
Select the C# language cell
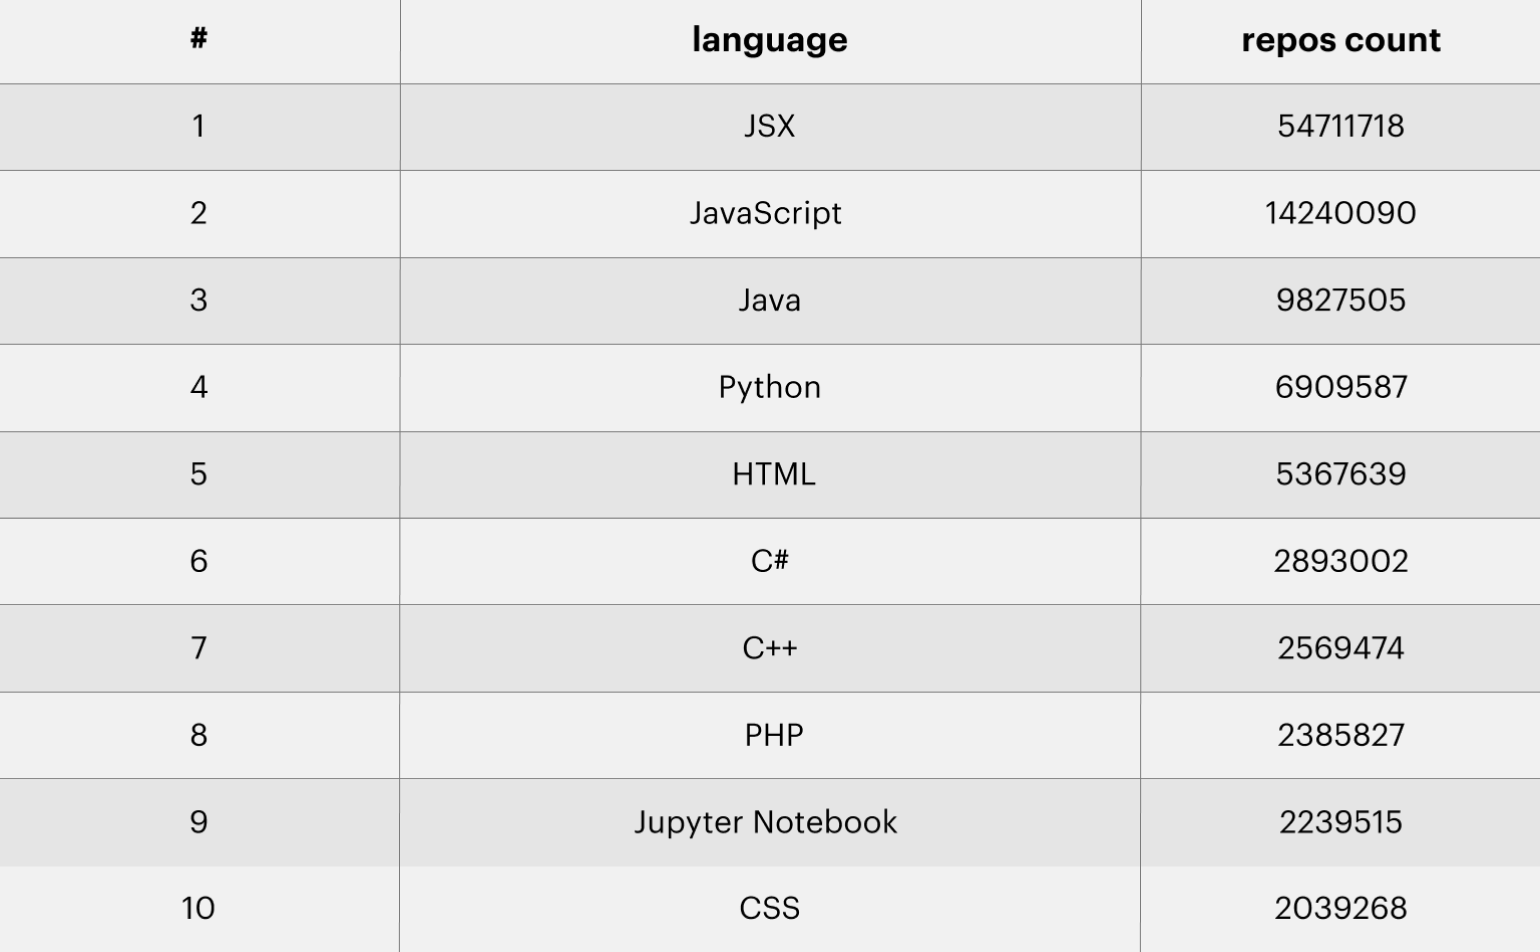pos(769,561)
